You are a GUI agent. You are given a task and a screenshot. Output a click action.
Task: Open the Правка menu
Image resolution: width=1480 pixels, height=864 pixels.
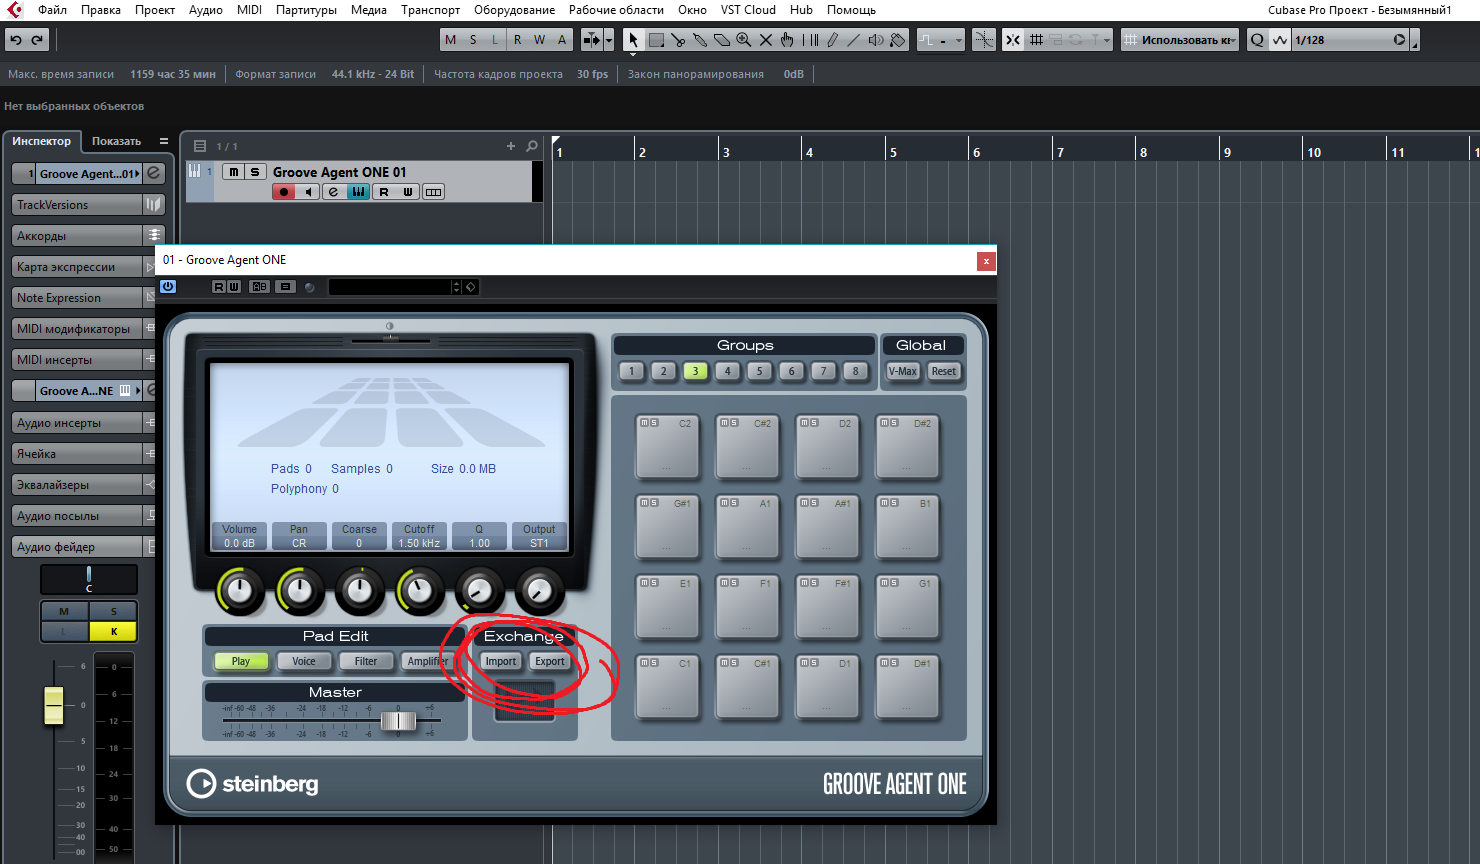point(101,10)
